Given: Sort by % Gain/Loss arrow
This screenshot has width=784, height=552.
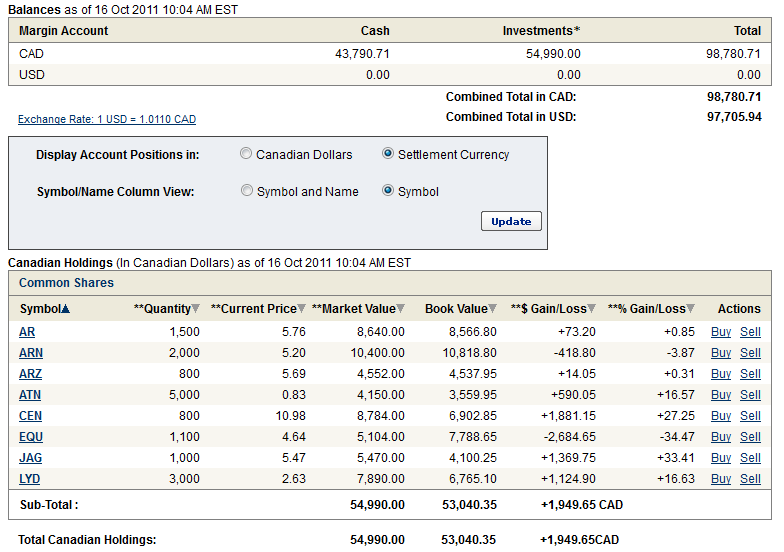Looking at the screenshot, I should tap(692, 309).
